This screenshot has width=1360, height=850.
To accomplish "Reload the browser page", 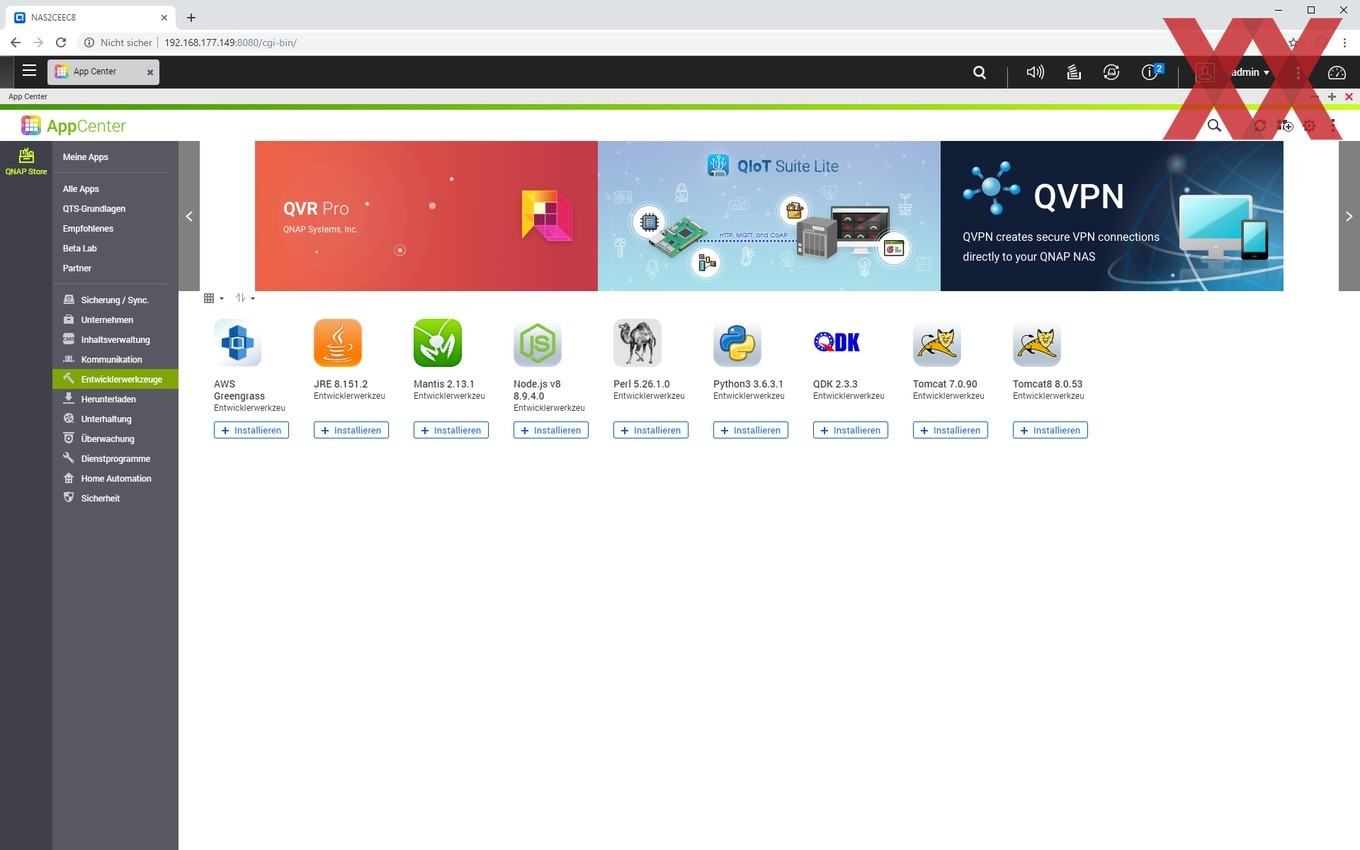I will pyautogui.click(x=61, y=43).
